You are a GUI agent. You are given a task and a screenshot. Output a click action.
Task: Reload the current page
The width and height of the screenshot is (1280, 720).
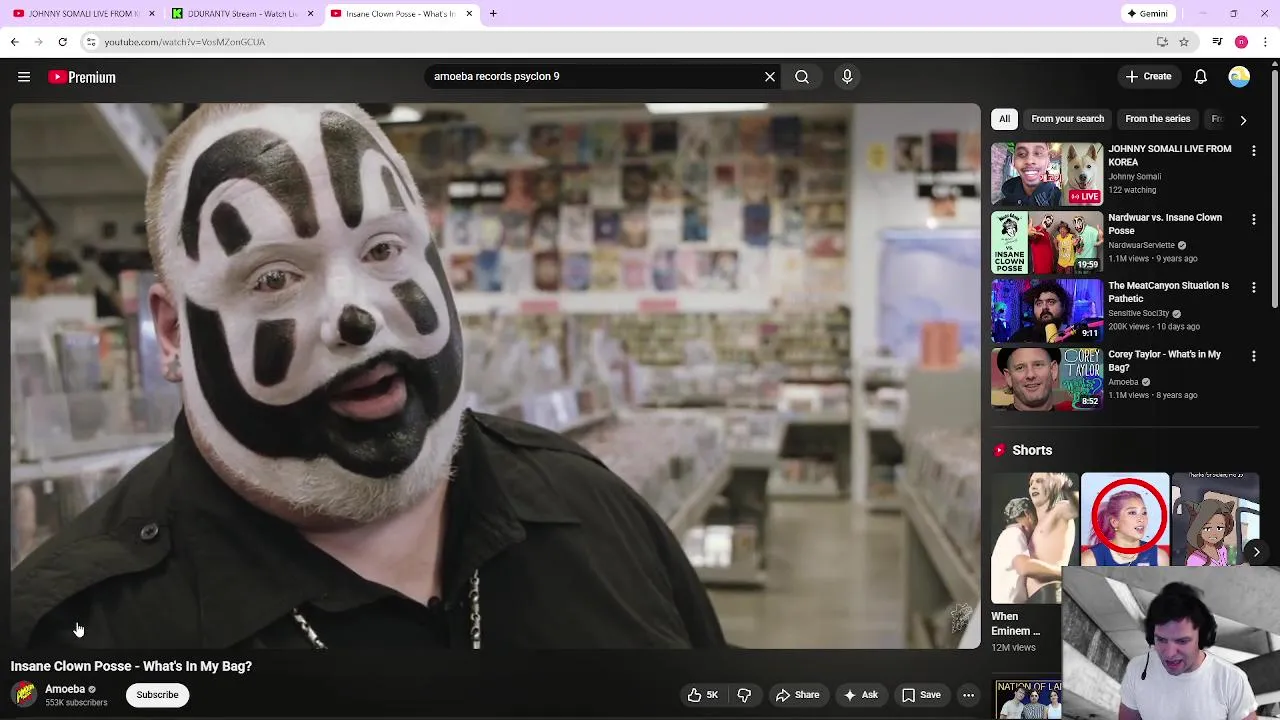point(62,42)
